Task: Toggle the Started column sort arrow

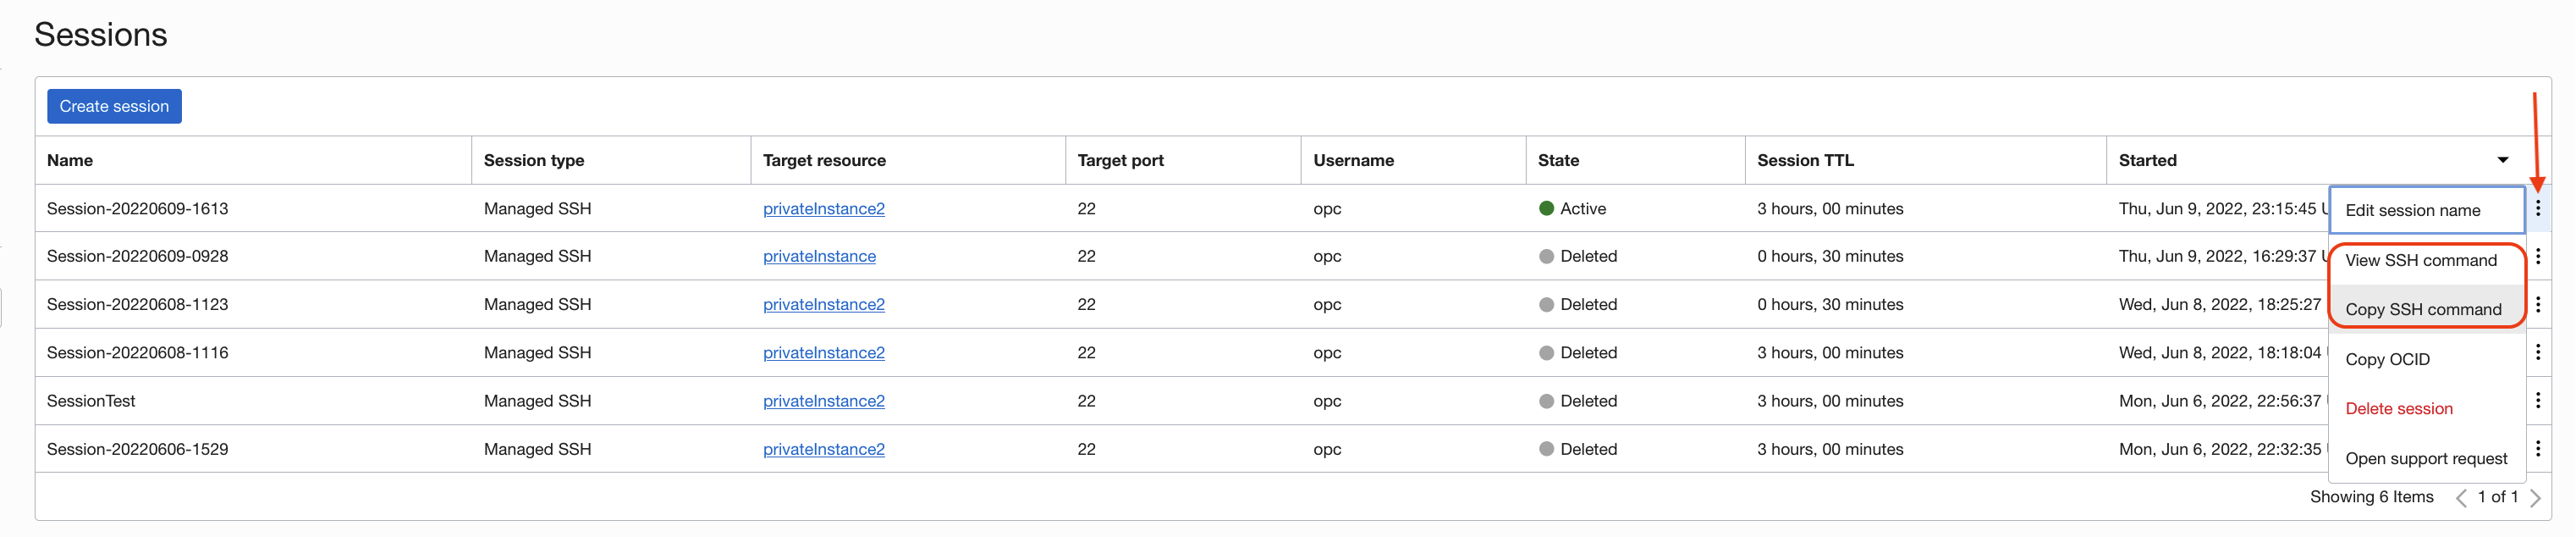Action: point(2502,160)
